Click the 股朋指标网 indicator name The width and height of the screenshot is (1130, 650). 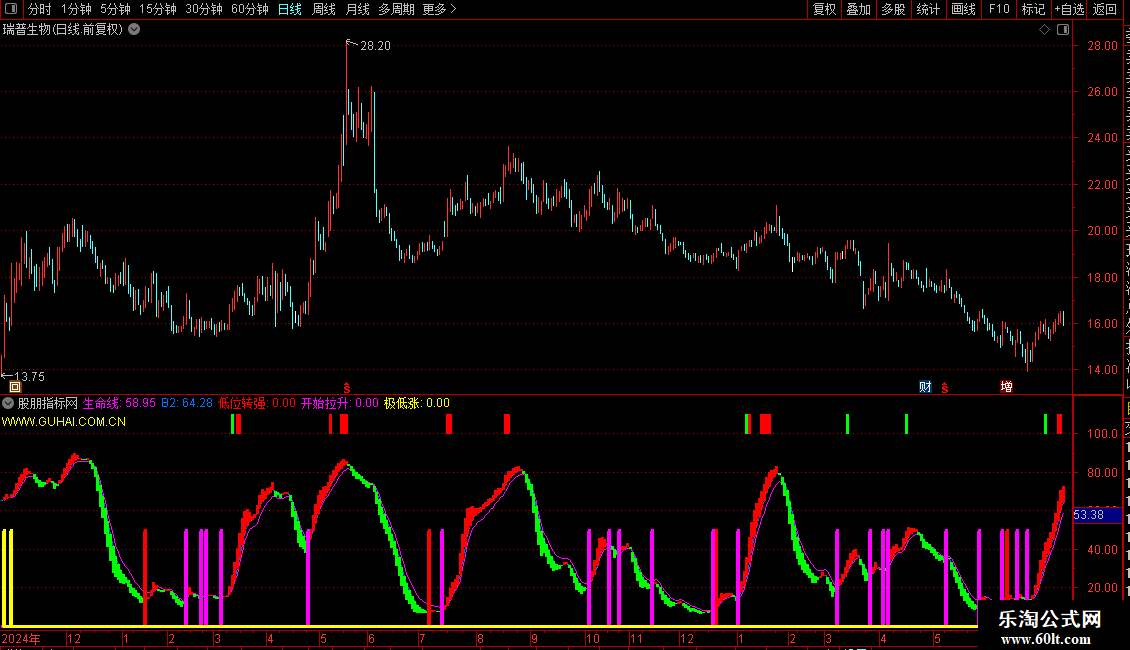pos(48,403)
